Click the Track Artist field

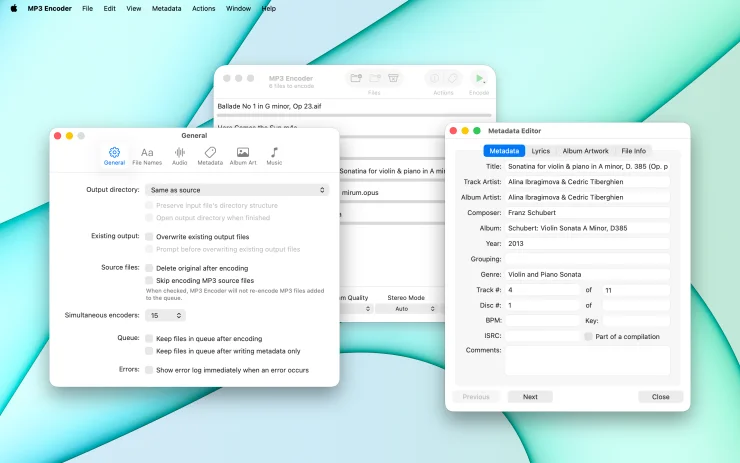(588, 182)
